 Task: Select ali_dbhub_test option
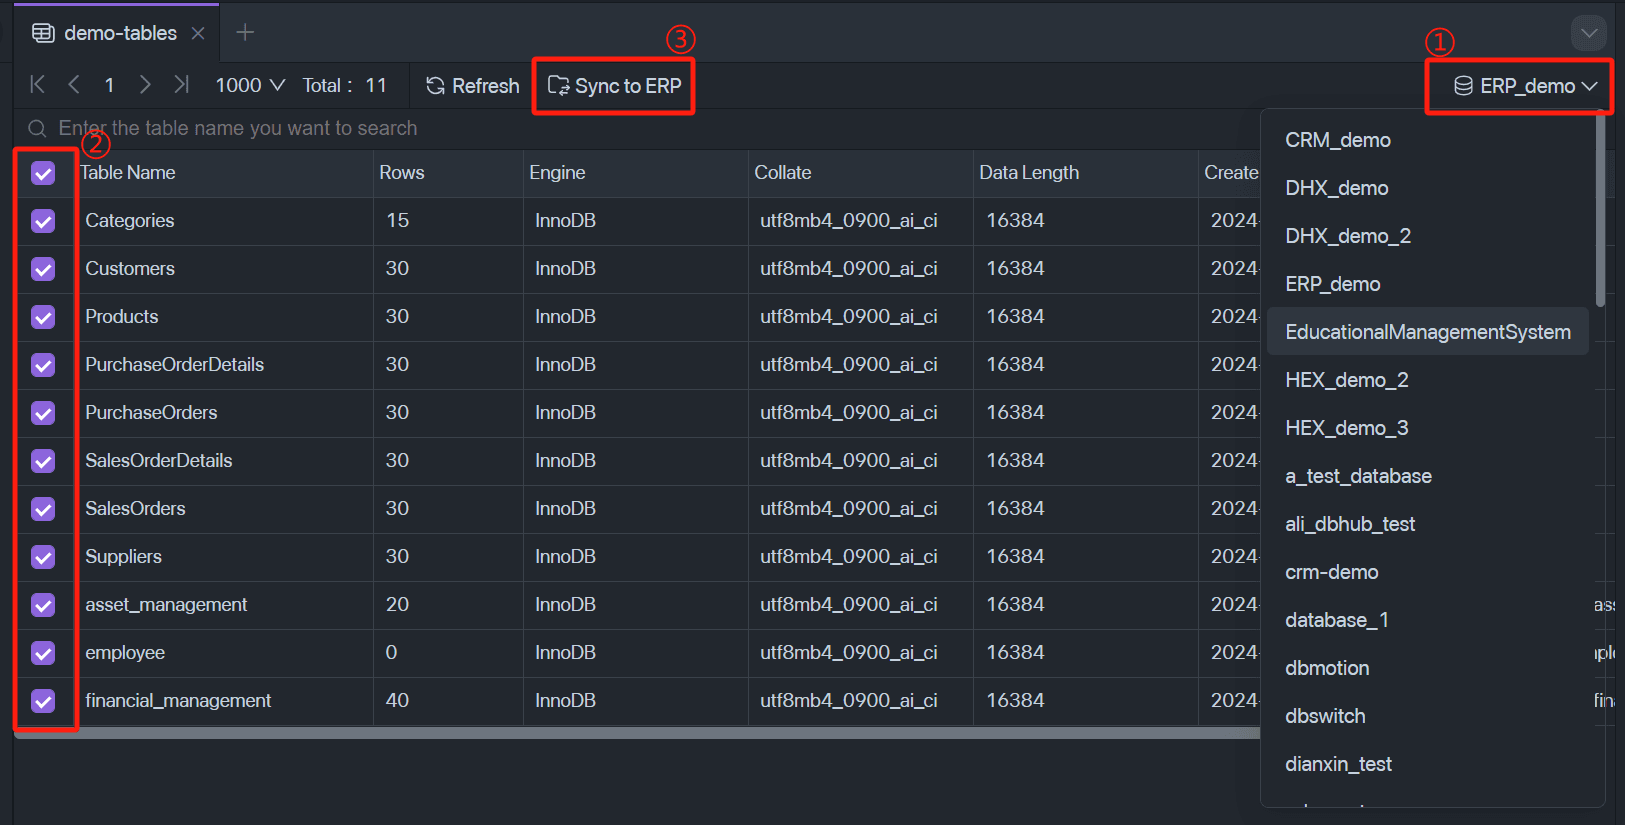[1427, 524]
